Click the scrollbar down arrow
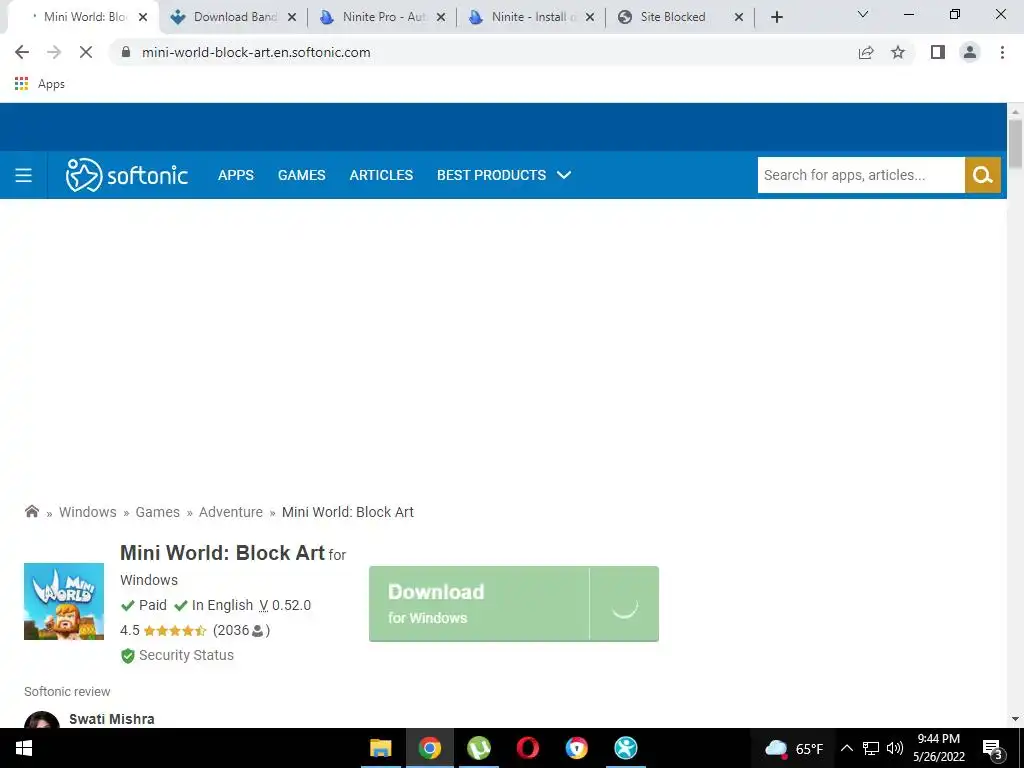1024x768 pixels. click(1015, 719)
